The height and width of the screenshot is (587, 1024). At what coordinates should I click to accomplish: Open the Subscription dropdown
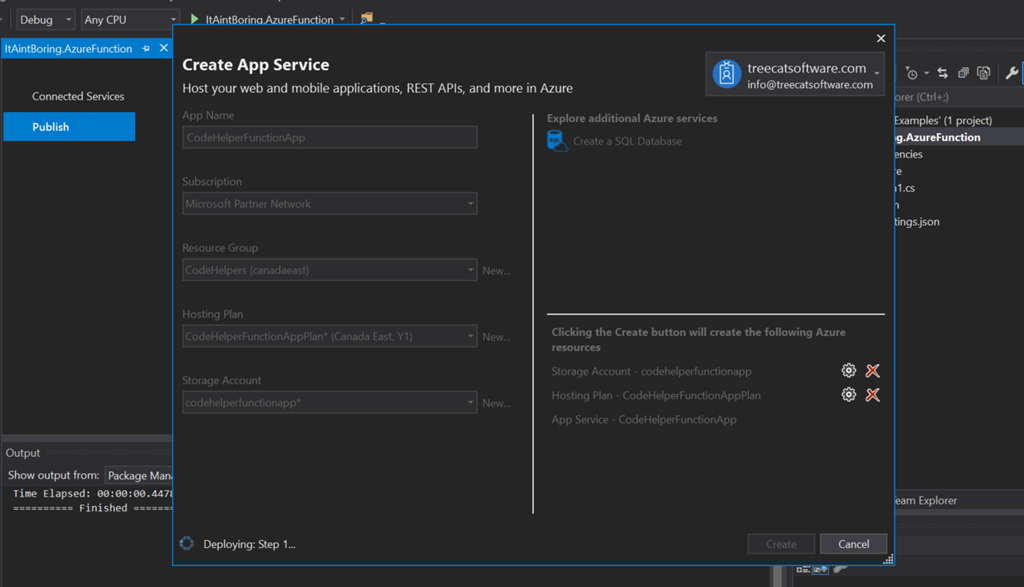click(330, 204)
